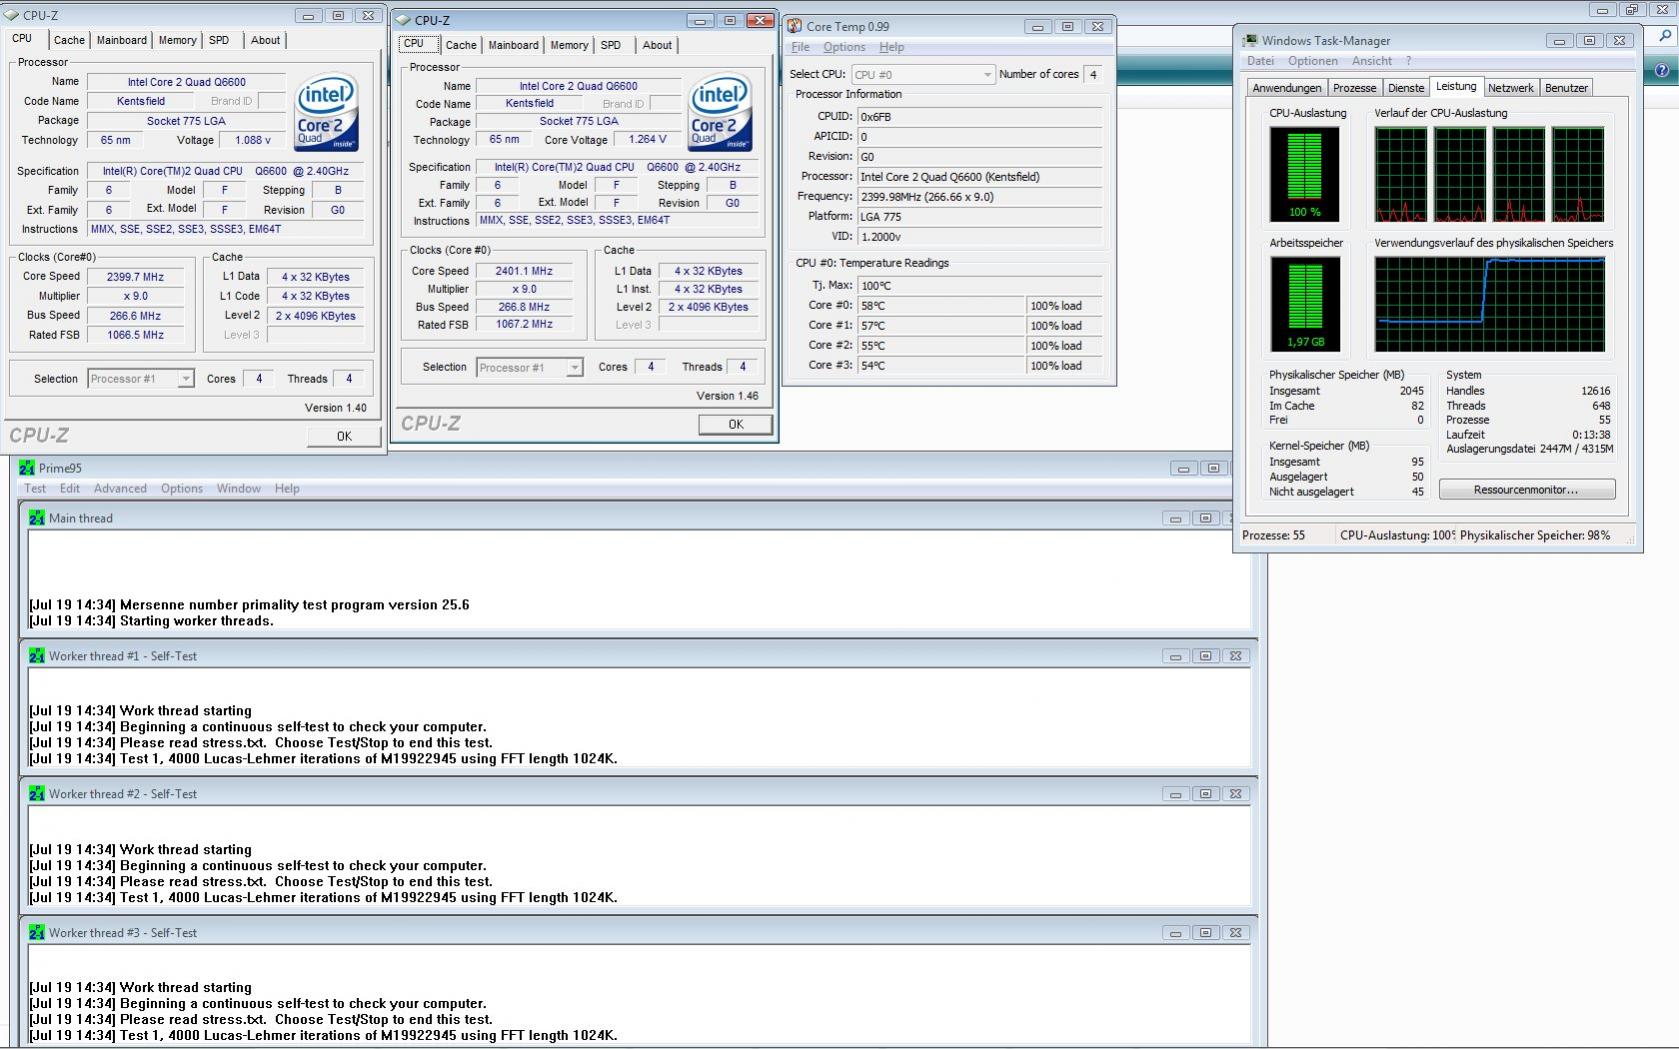Screen dimensions: 1679x1049
Task: Open the Memory tab in CPU-Z 1.46
Action: pyautogui.click(x=569, y=45)
